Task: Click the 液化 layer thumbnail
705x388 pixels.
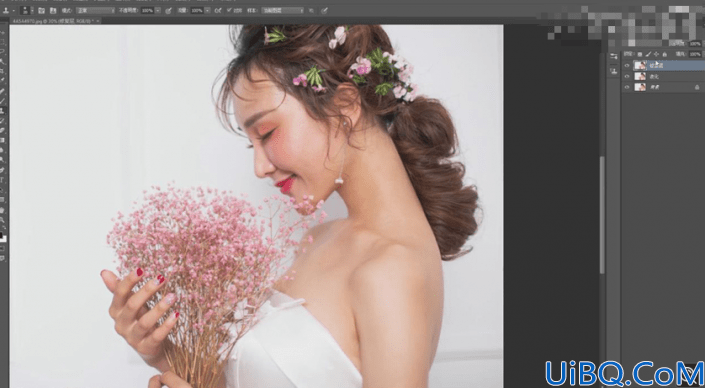Action: [x=640, y=76]
